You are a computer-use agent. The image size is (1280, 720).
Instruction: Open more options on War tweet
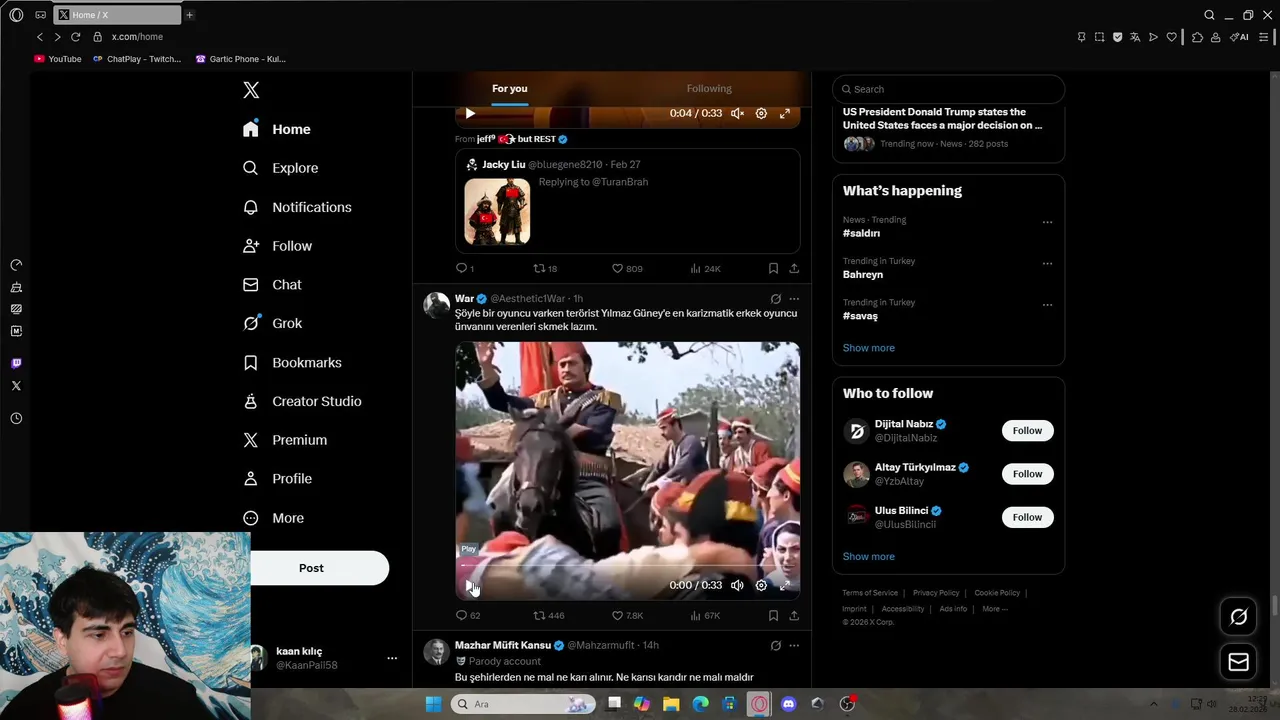[x=794, y=299]
